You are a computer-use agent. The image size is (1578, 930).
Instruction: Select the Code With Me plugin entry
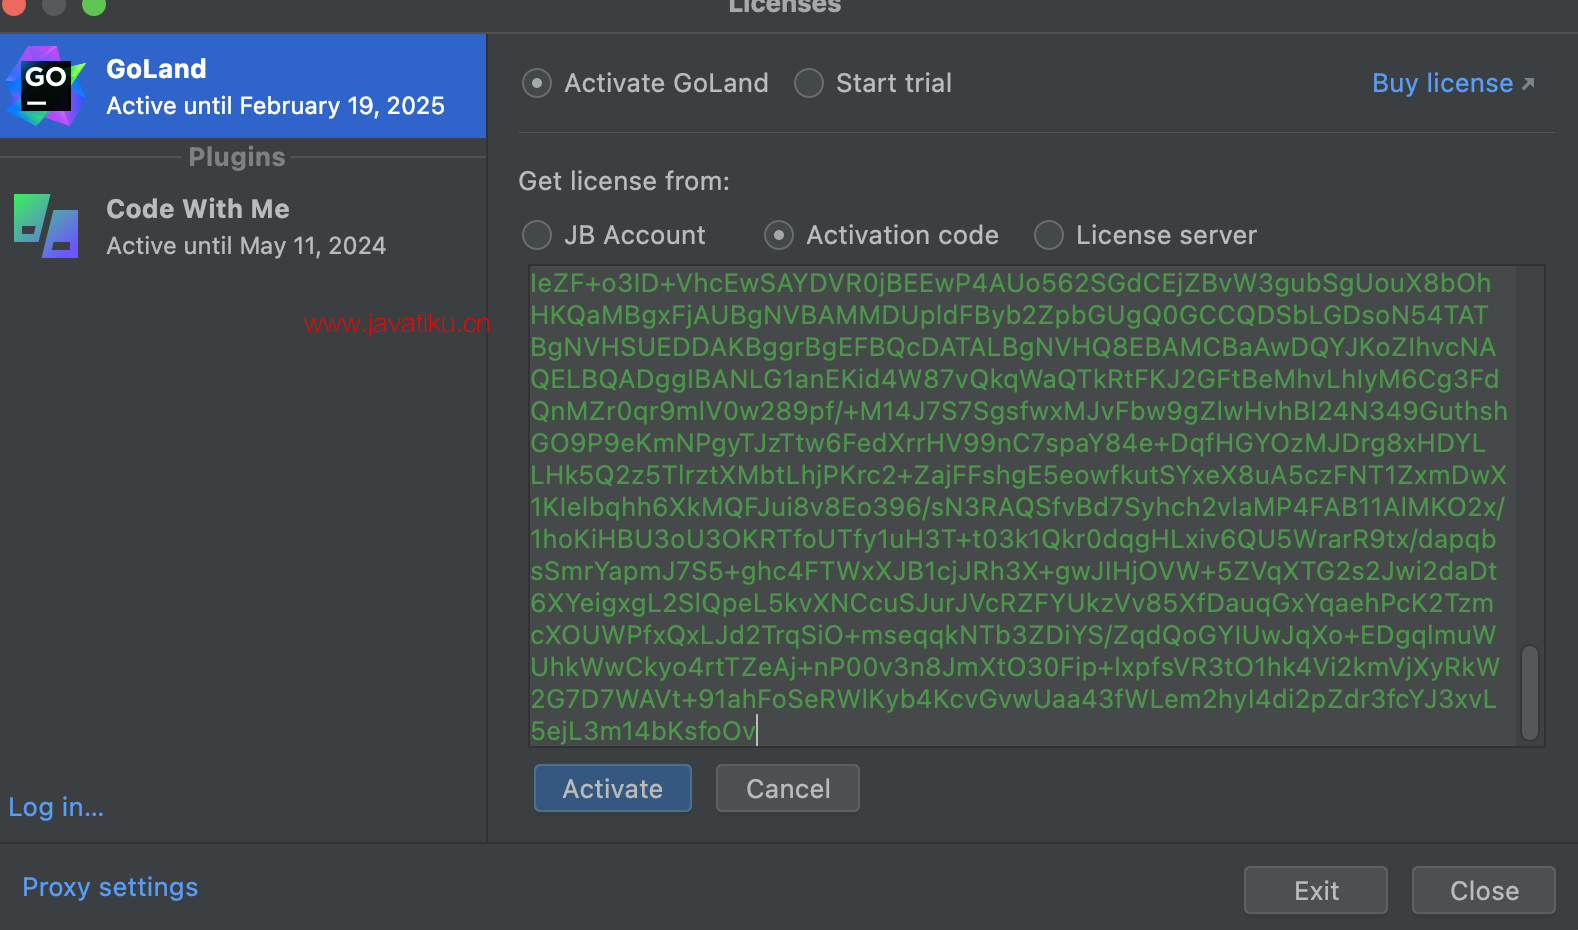coord(243,226)
